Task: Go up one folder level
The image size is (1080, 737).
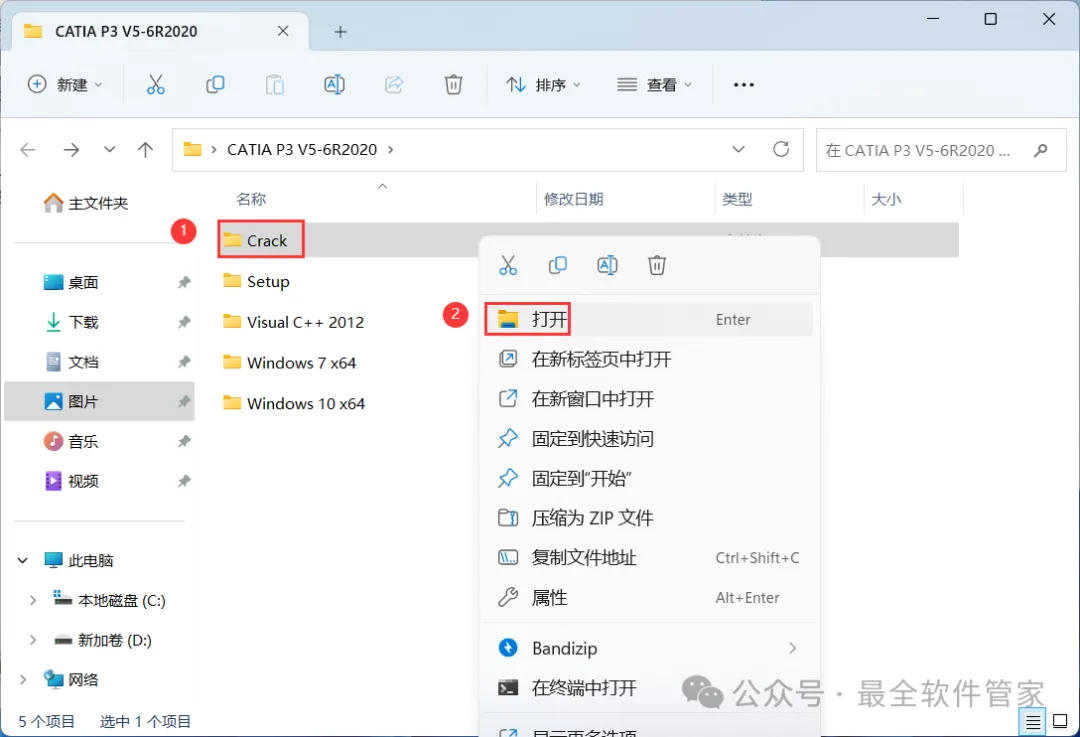Action: [145, 149]
